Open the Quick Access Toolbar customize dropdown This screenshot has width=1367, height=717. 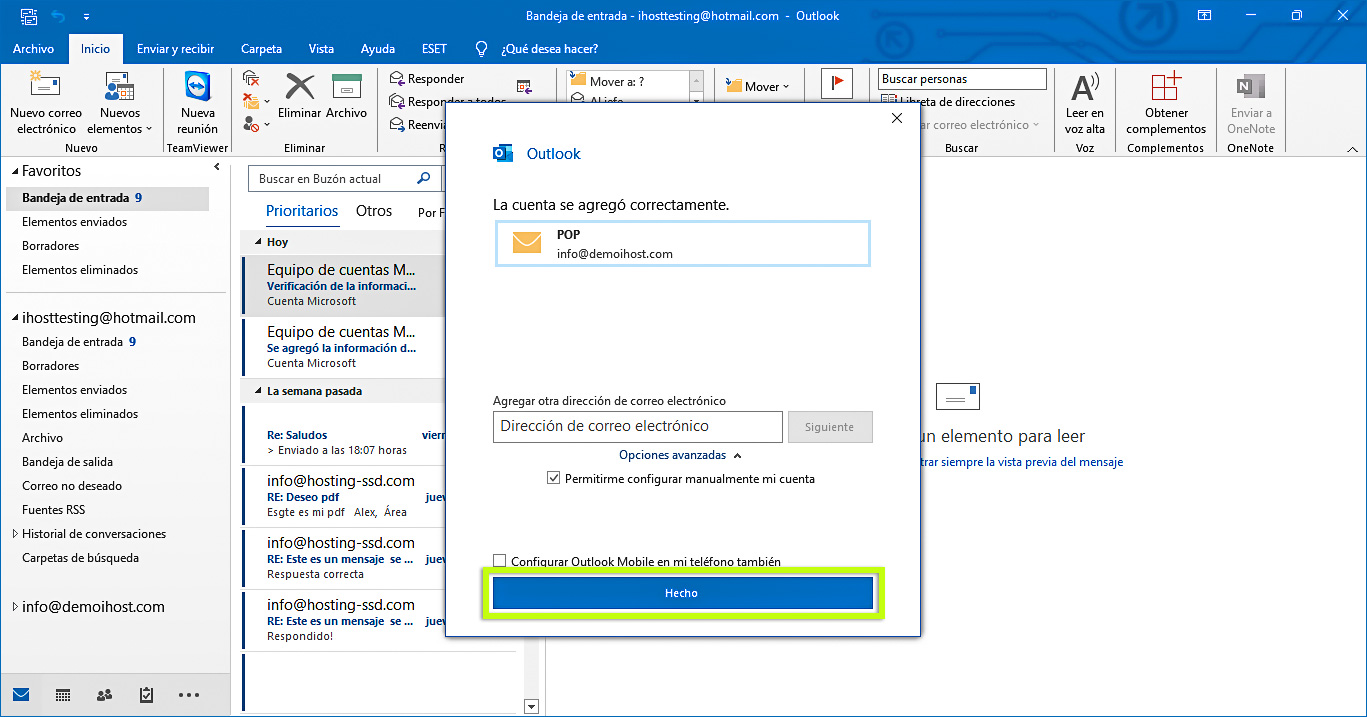[86, 17]
